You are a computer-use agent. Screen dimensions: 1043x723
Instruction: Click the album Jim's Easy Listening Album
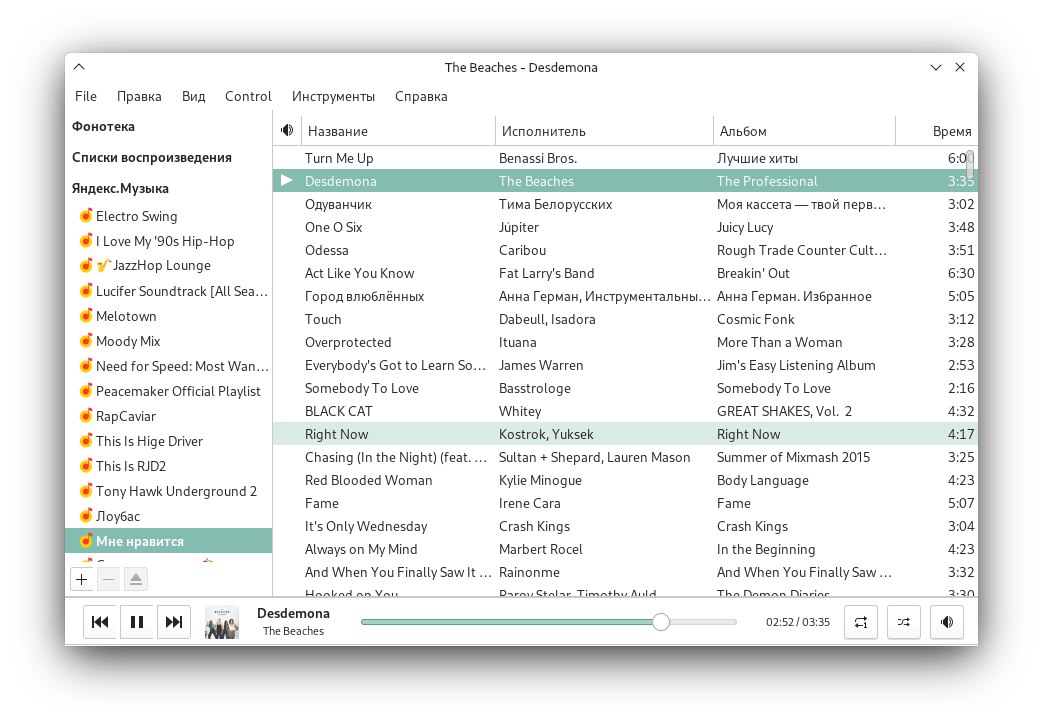click(x=796, y=365)
